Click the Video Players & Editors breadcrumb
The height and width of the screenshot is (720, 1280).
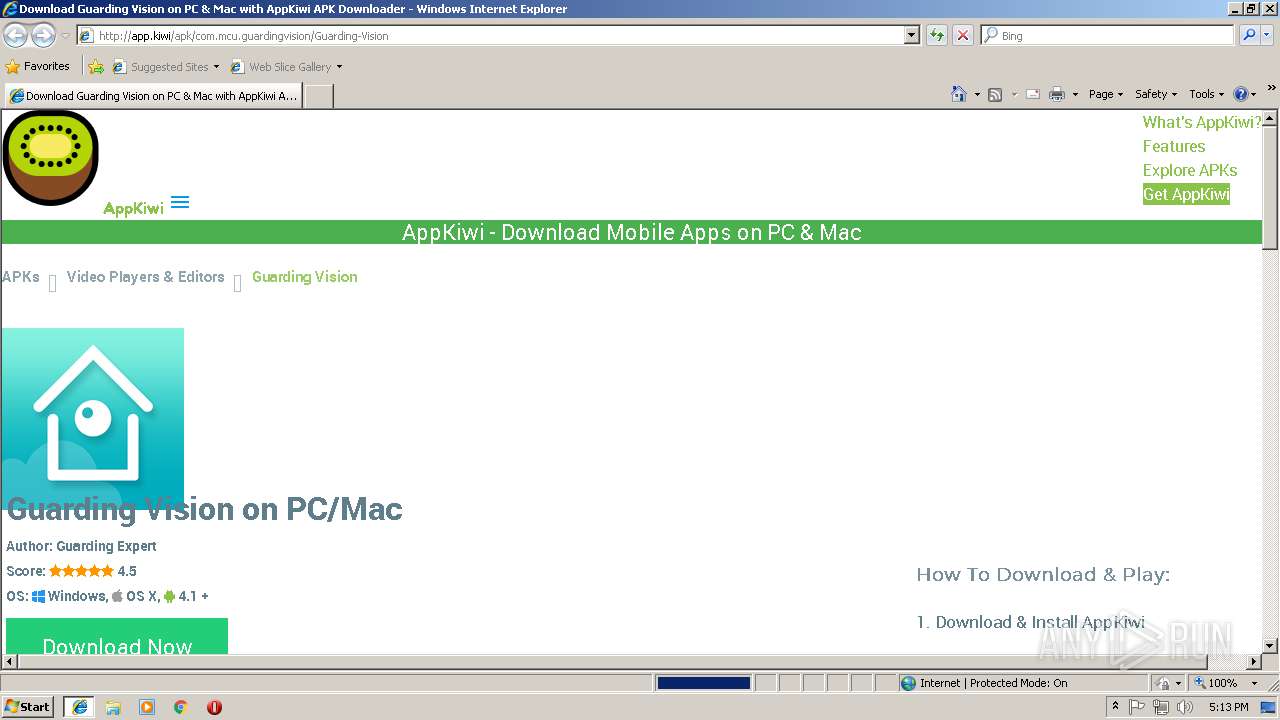[145, 277]
